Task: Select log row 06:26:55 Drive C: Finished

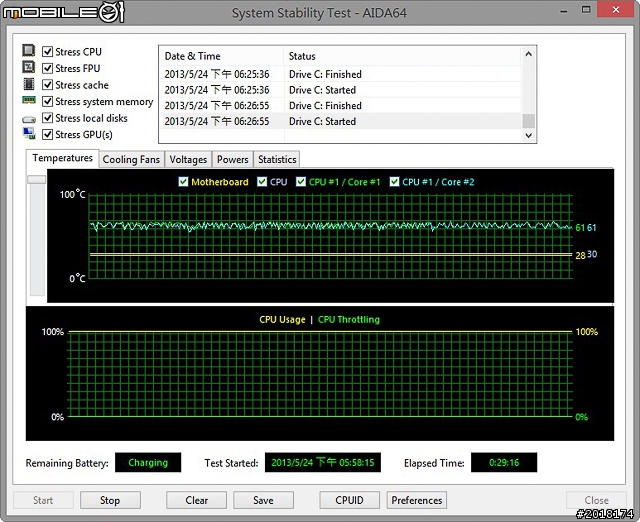Action: [340, 106]
